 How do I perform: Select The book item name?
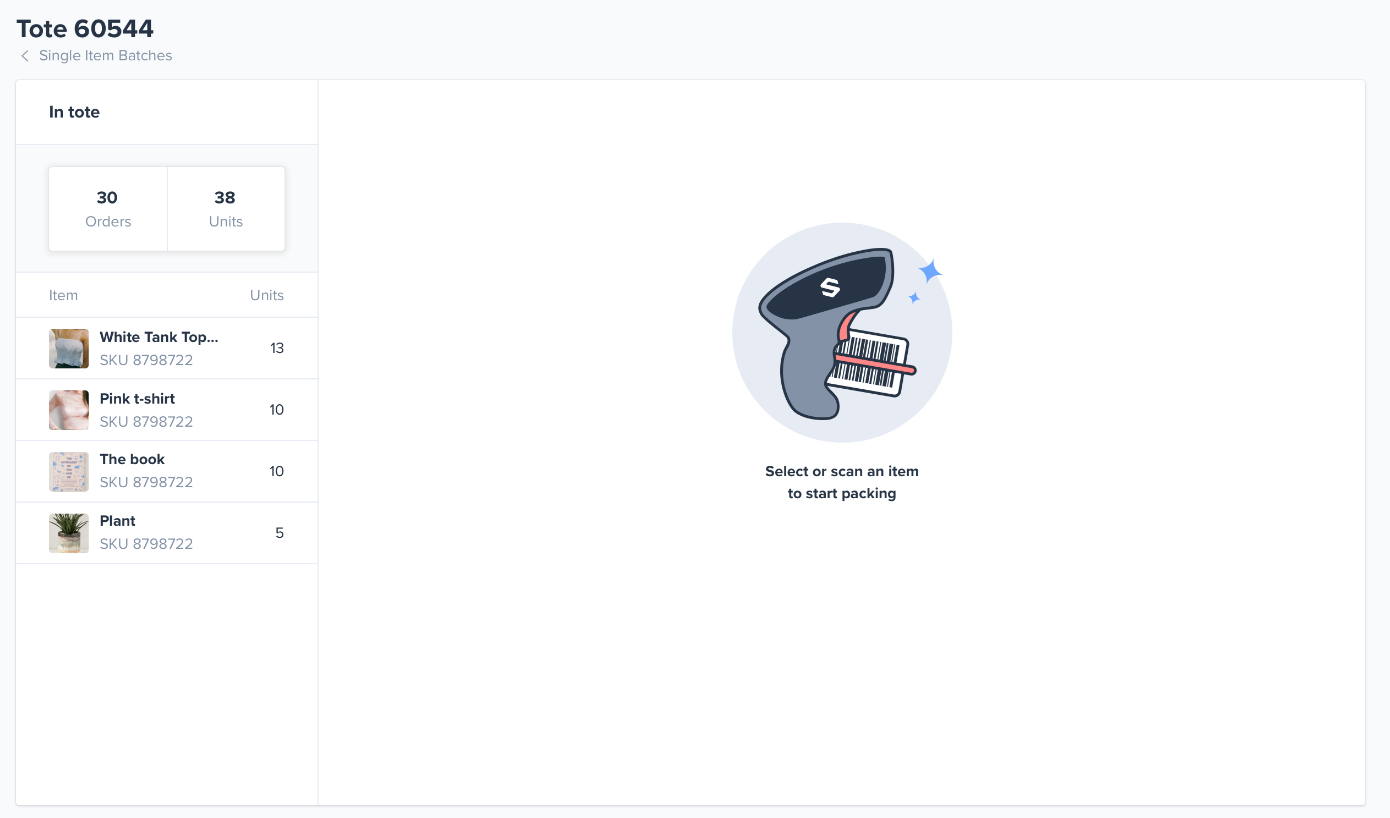click(x=132, y=459)
